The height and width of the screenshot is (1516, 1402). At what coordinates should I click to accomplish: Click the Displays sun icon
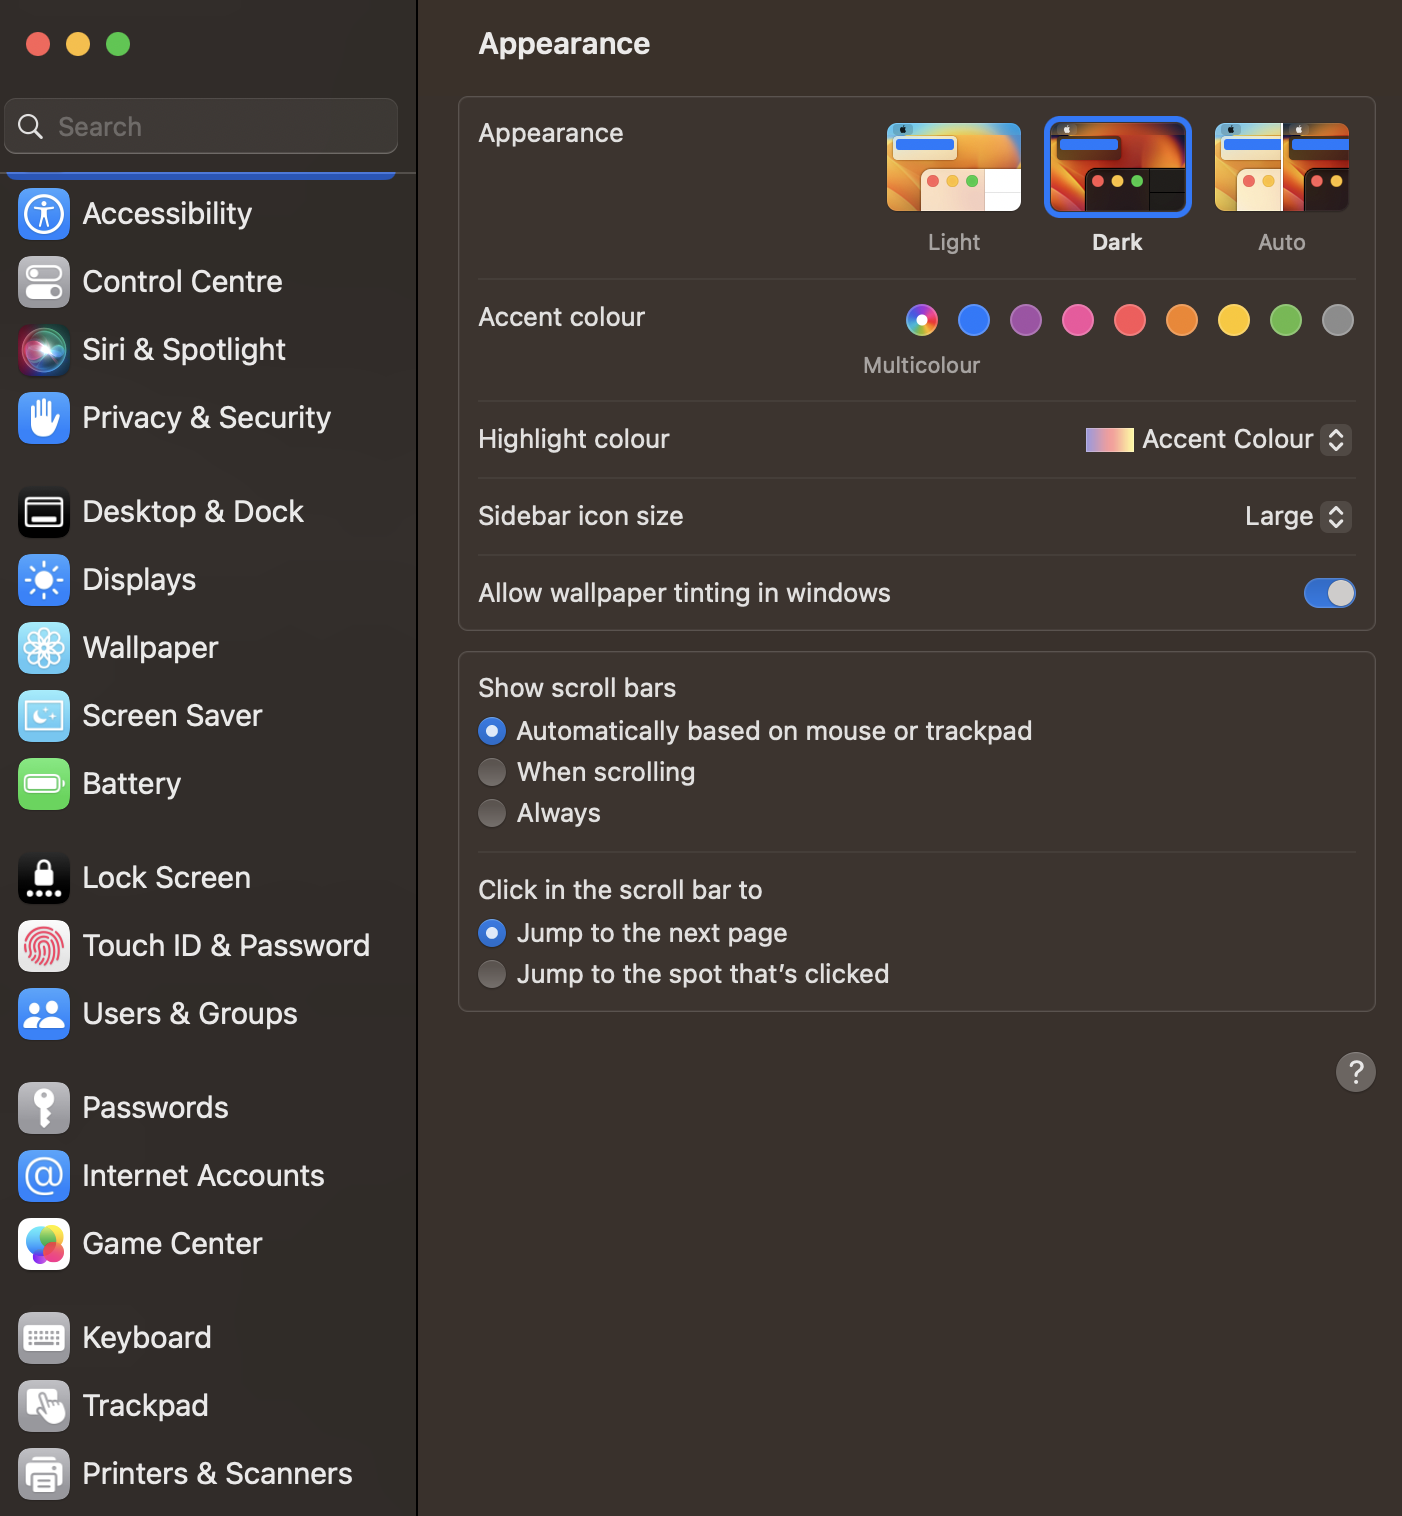click(44, 580)
